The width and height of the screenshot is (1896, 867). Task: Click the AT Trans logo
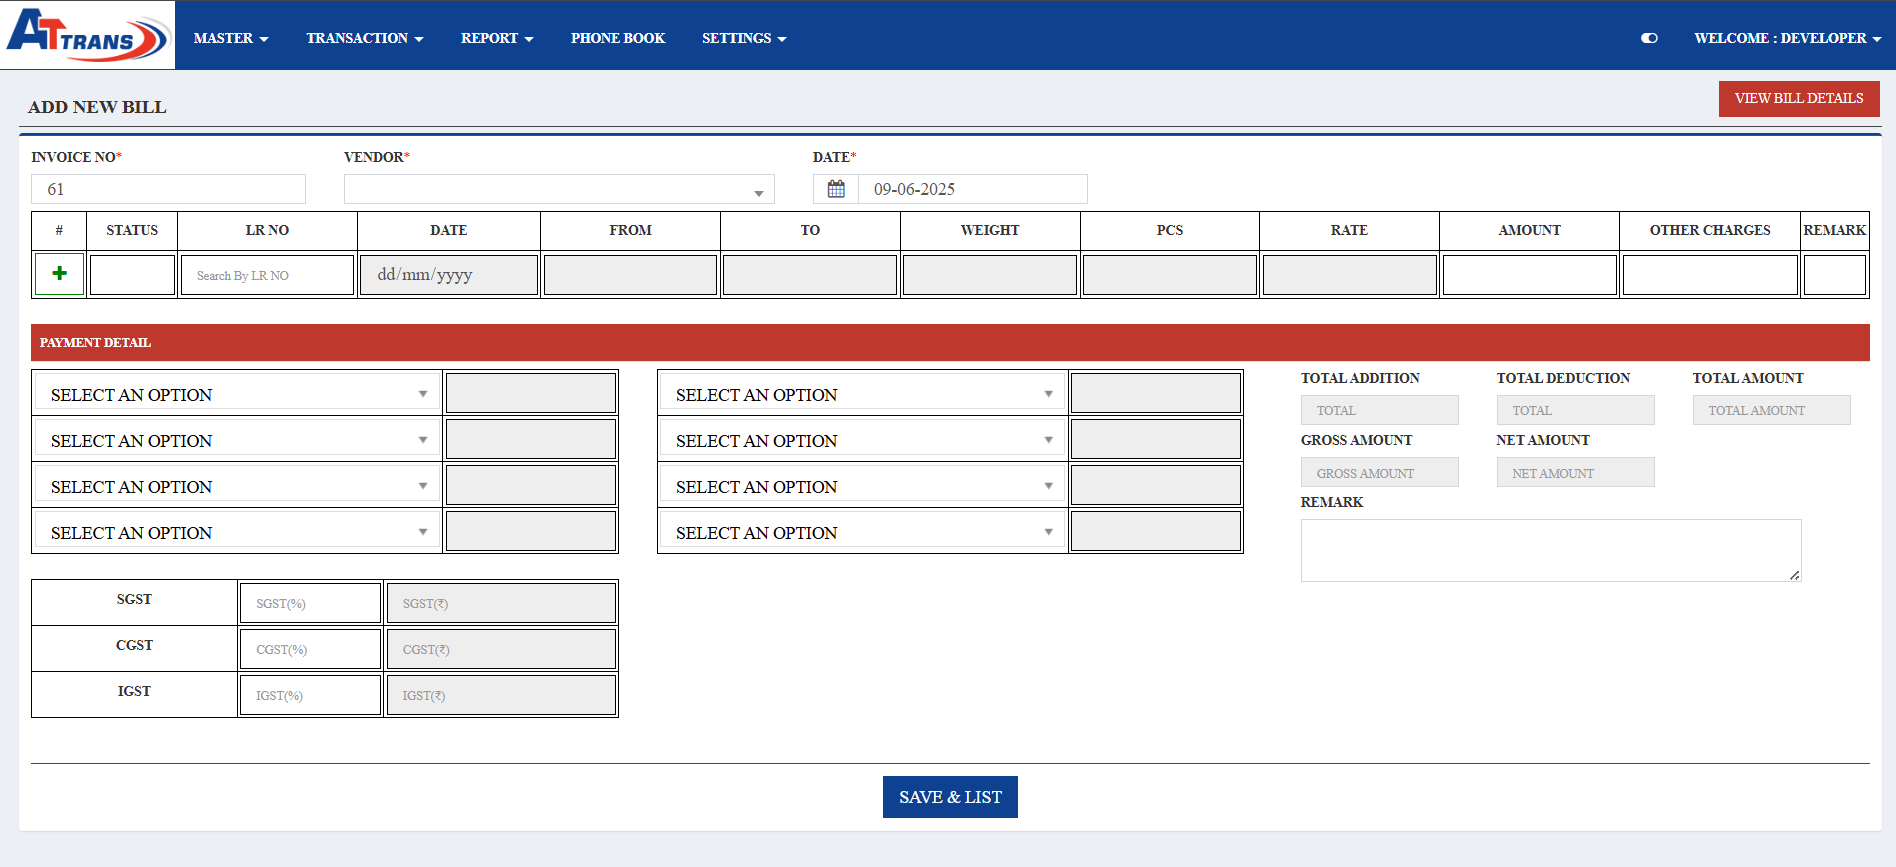88,35
